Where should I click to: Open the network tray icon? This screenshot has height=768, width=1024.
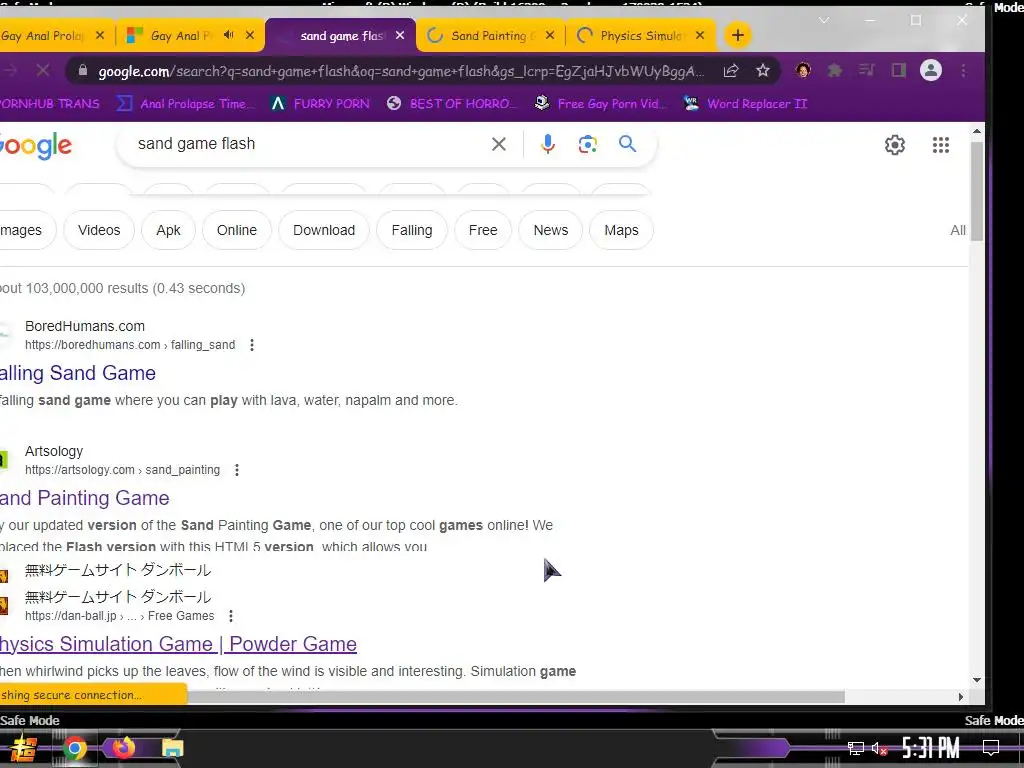tap(856, 748)
